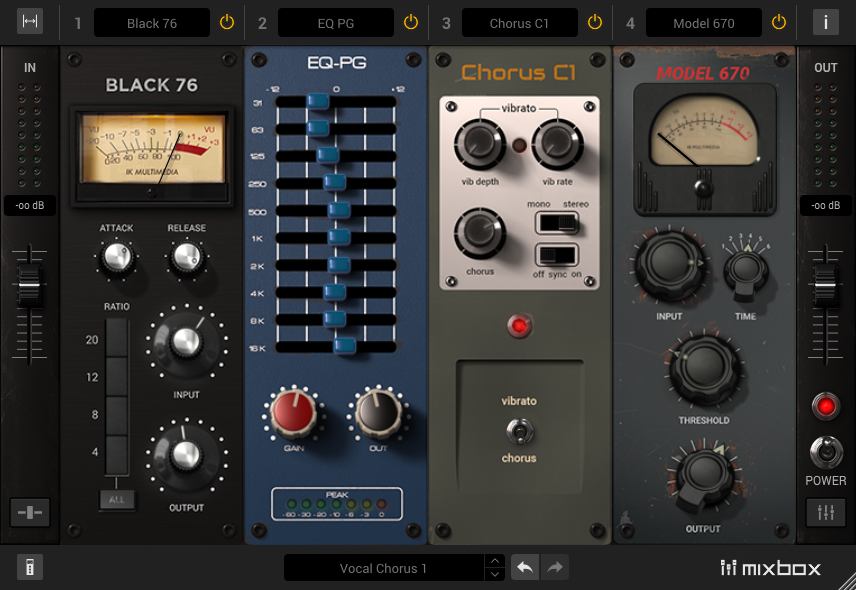Click the 125 Hz EQ band slider
Viewport: 856px width, 590px height.
point(328,156)
